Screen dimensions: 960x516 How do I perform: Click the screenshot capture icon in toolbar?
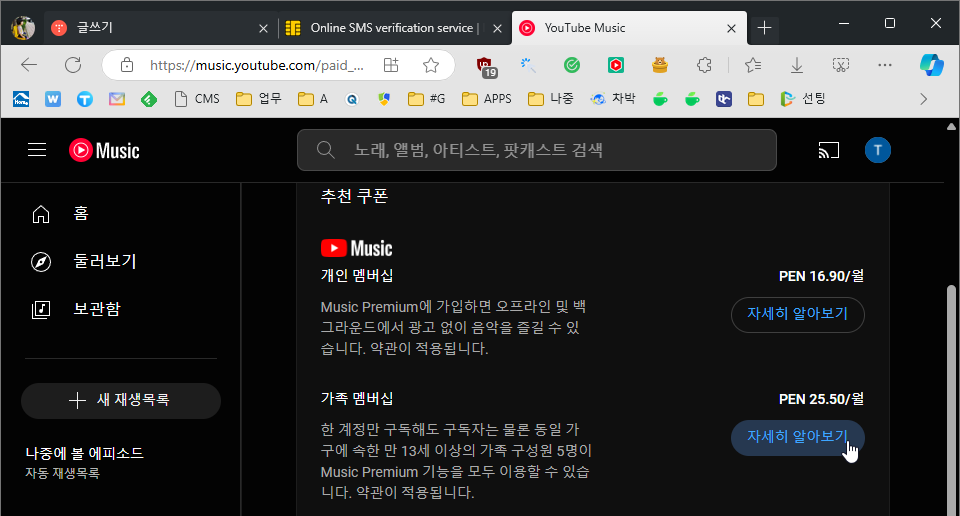[x=841, y=65]
